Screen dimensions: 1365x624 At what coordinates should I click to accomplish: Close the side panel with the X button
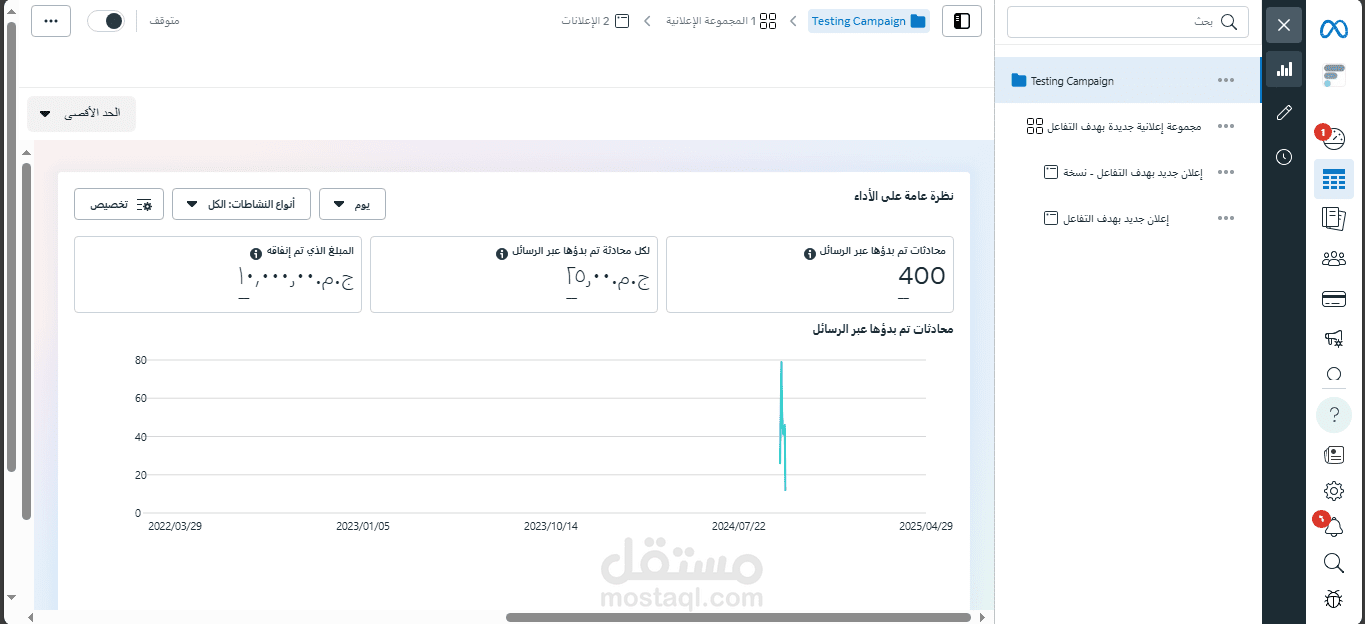pyautogui.click(x=1284, y=25)
